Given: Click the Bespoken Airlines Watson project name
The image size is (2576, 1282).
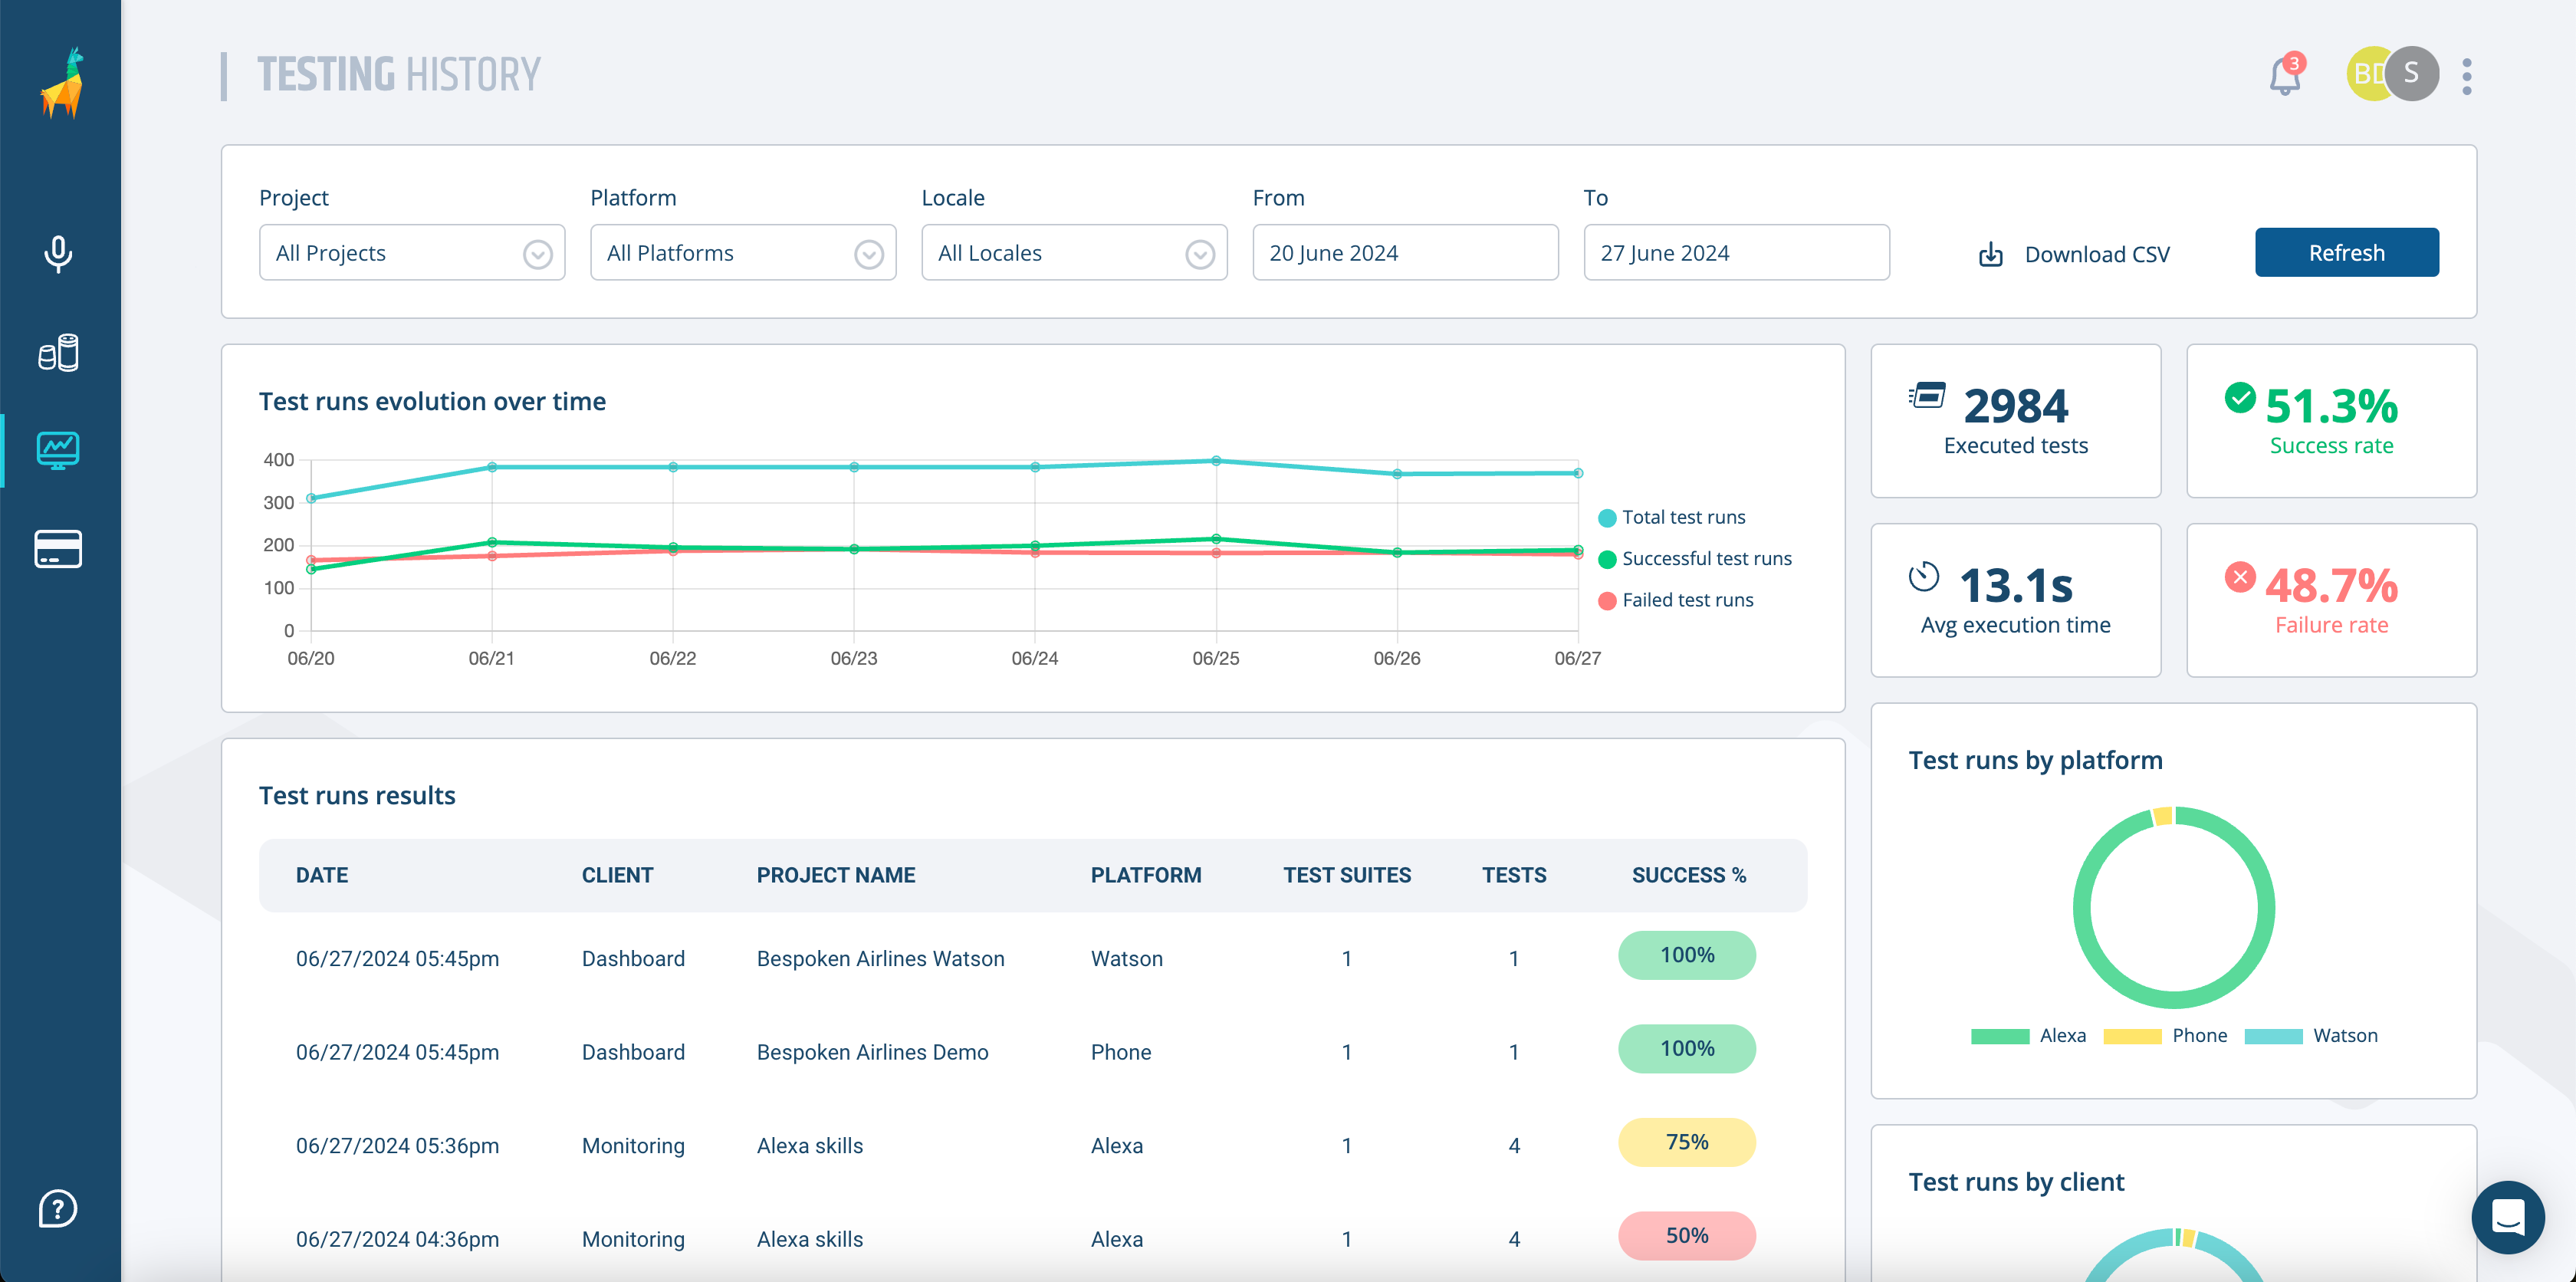Looking at the screenshot, I should pyautogui.click(x=880, y=958).
